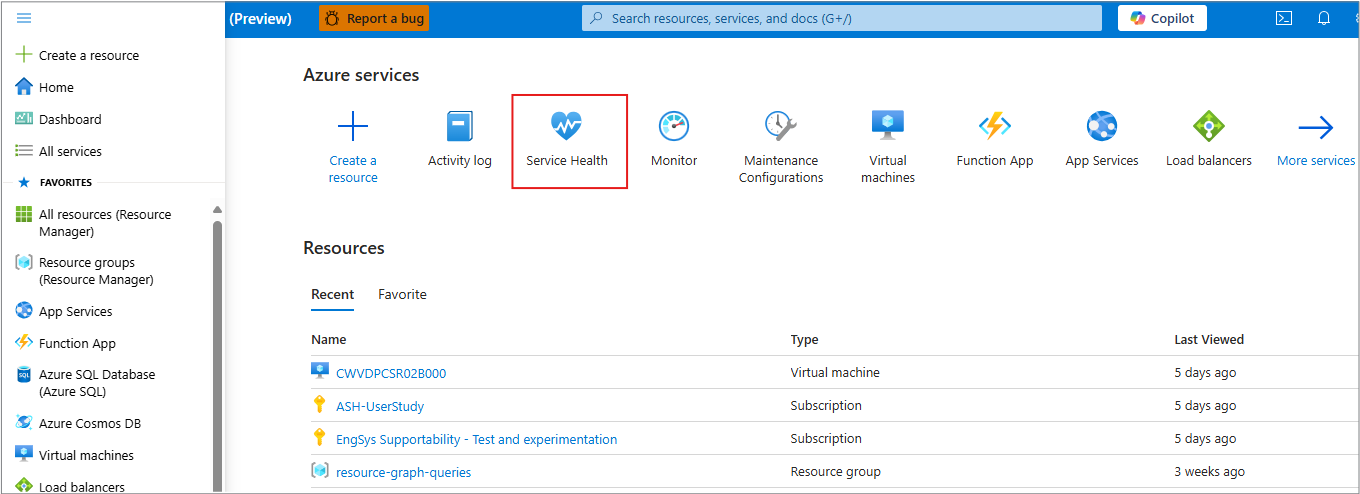Screen dimensions: 1360x494
Task: Open Resource groups (Resource Manager) favorite
Action: (x=96, y=271)
